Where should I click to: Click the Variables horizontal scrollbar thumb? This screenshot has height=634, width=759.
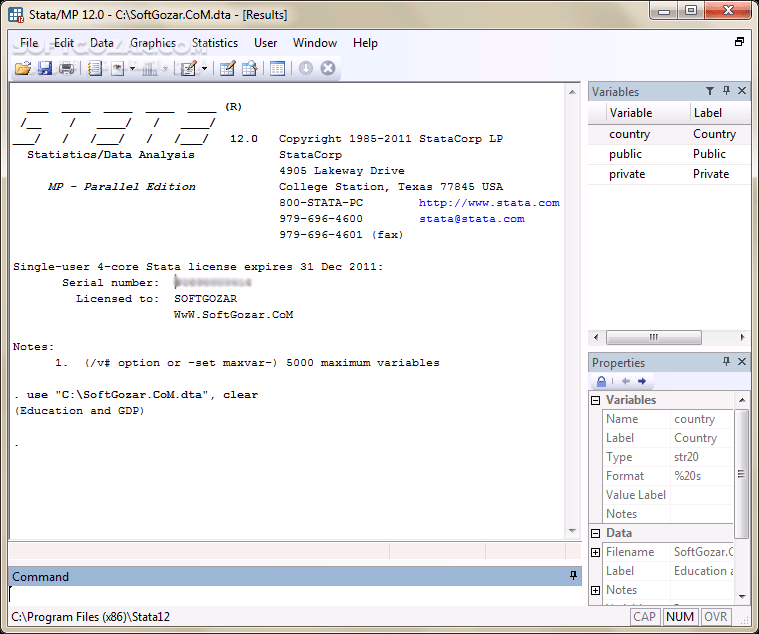pyautogui.click(x=653, y=337)
